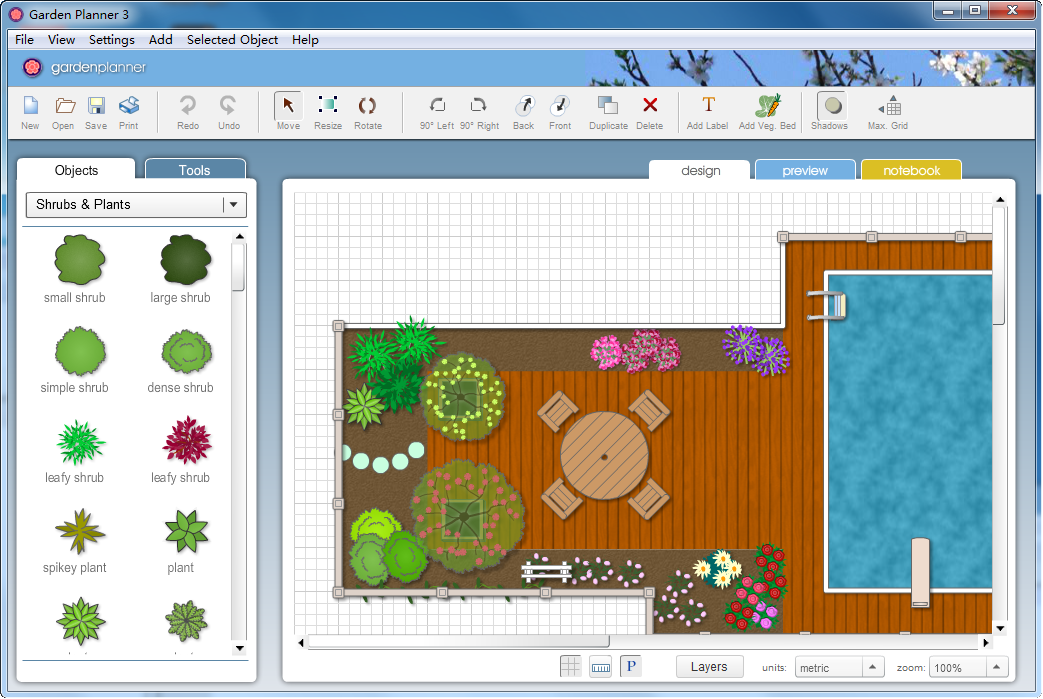Select the Move tool
Screen dimensions: 1043x699
(x=288, y=110)
